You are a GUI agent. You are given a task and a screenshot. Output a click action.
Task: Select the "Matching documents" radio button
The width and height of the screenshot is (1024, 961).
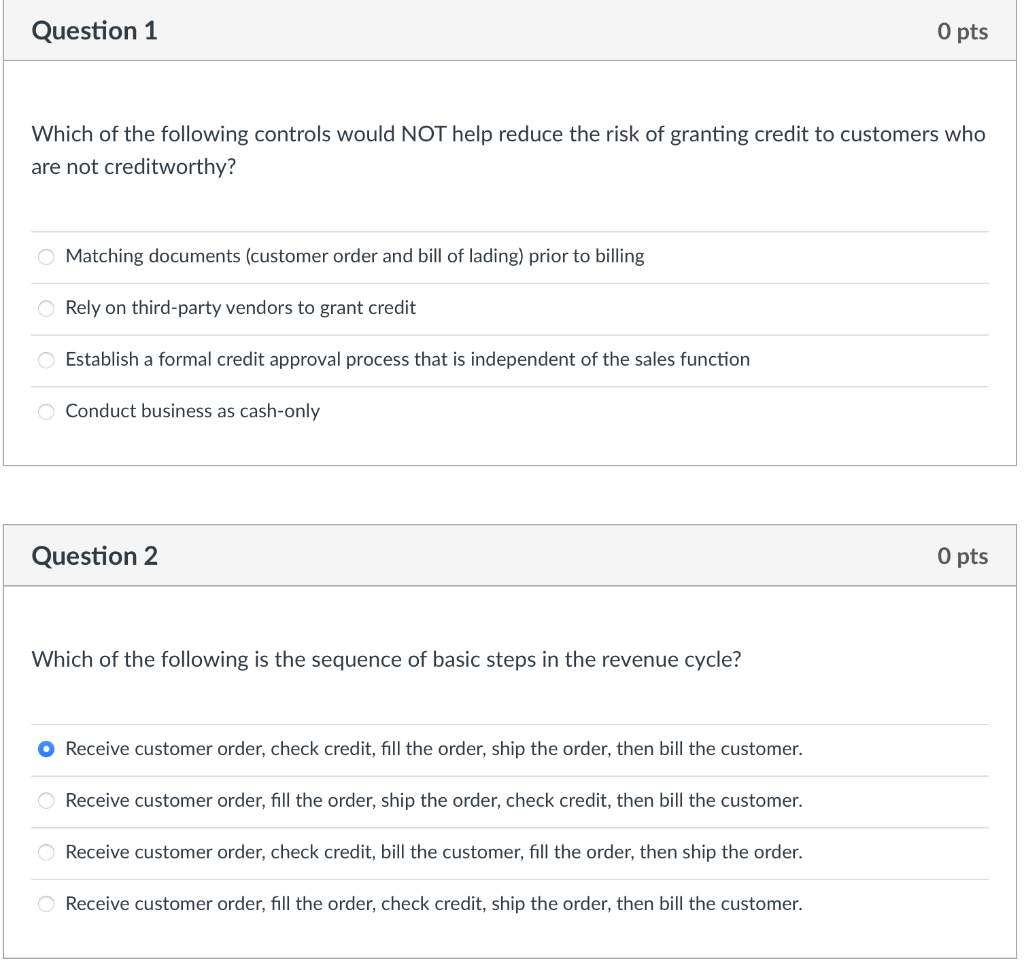(46, 257)
